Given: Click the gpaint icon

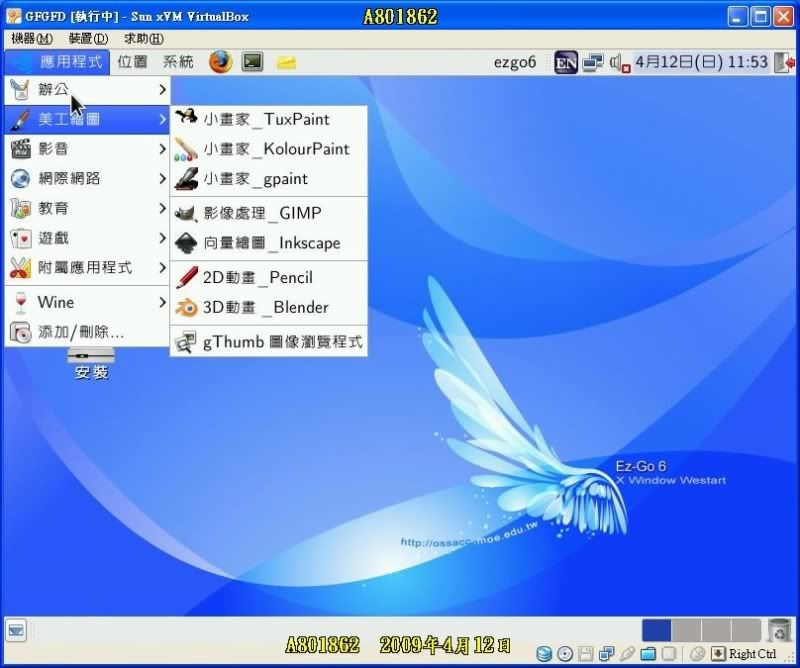Looking at the screenshot, I should coord(186,179).
